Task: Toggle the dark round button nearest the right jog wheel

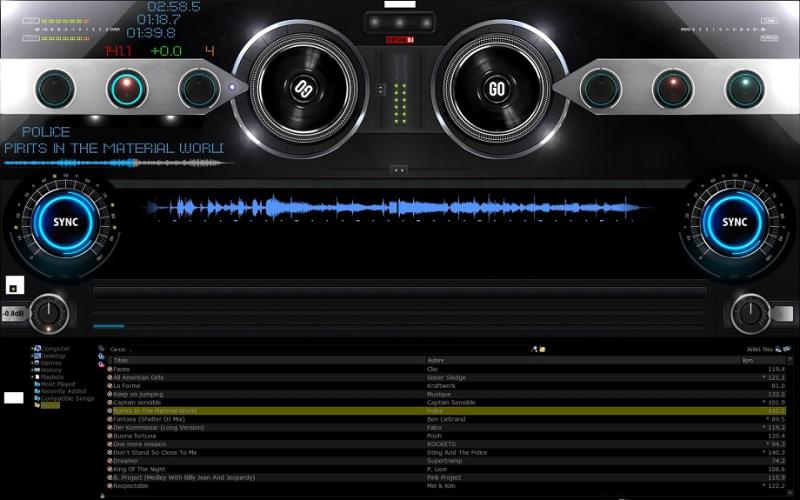Action: [x=601, y=89]
